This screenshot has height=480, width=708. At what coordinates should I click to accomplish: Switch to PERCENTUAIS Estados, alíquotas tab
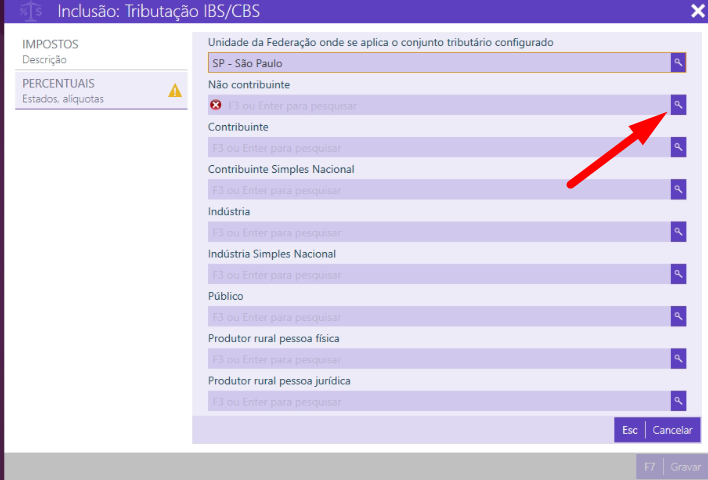click(90, 90)
